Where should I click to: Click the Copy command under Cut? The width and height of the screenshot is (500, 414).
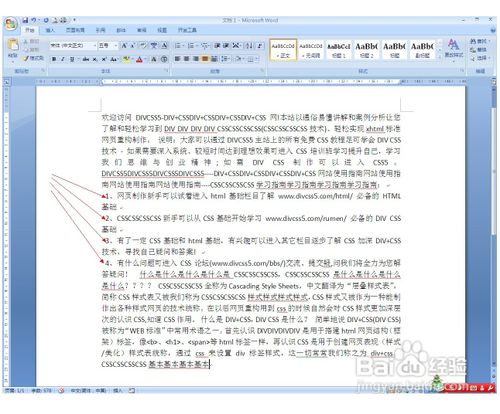click(31, 50)
